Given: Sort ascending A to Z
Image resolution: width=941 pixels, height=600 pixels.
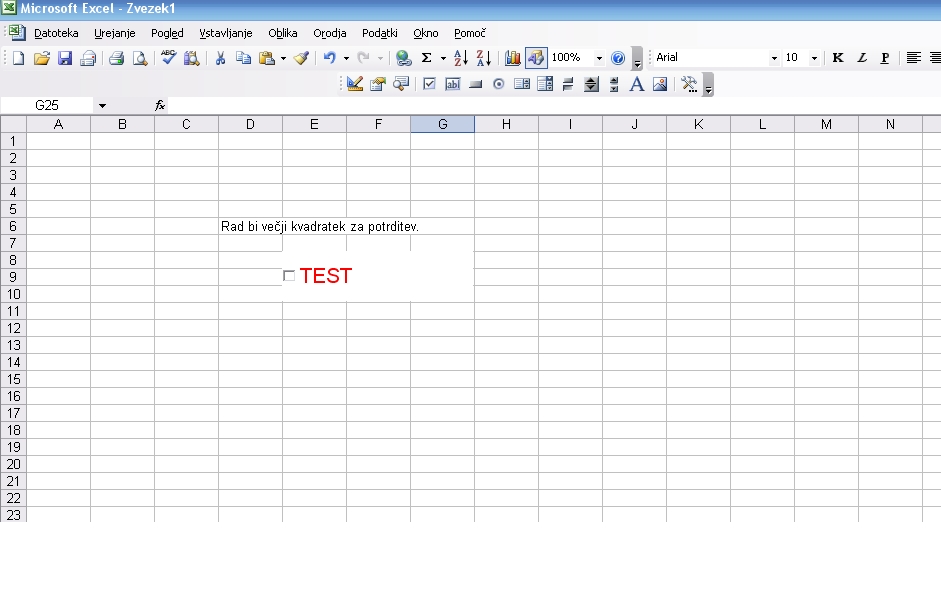Looking at the screenshot, I should 461,58.
